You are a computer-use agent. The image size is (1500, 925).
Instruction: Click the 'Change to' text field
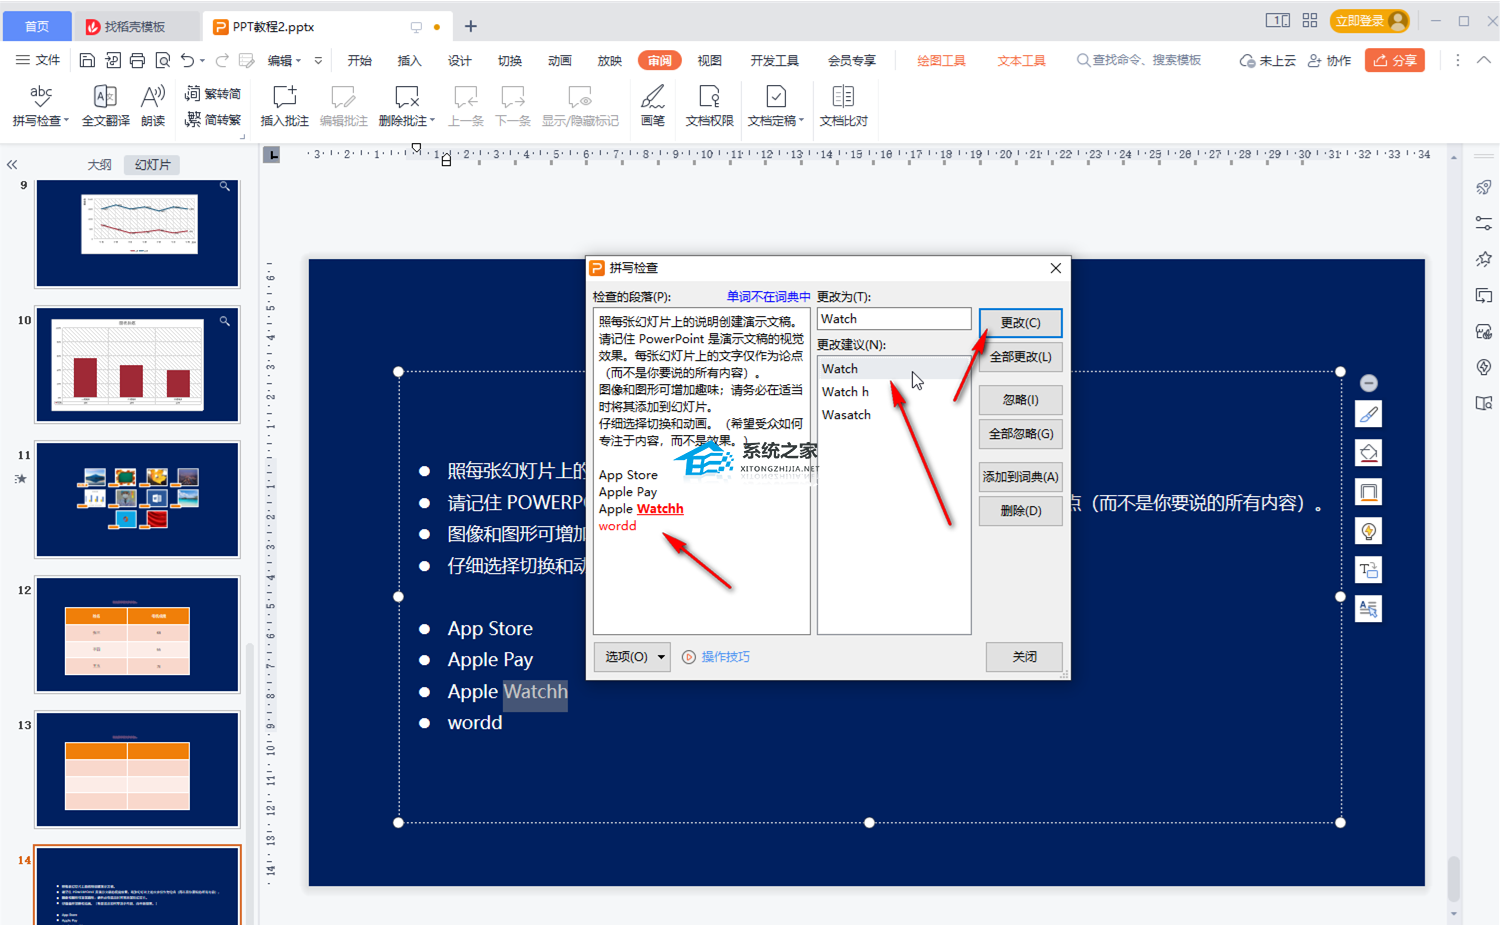[x=894, y=319]
